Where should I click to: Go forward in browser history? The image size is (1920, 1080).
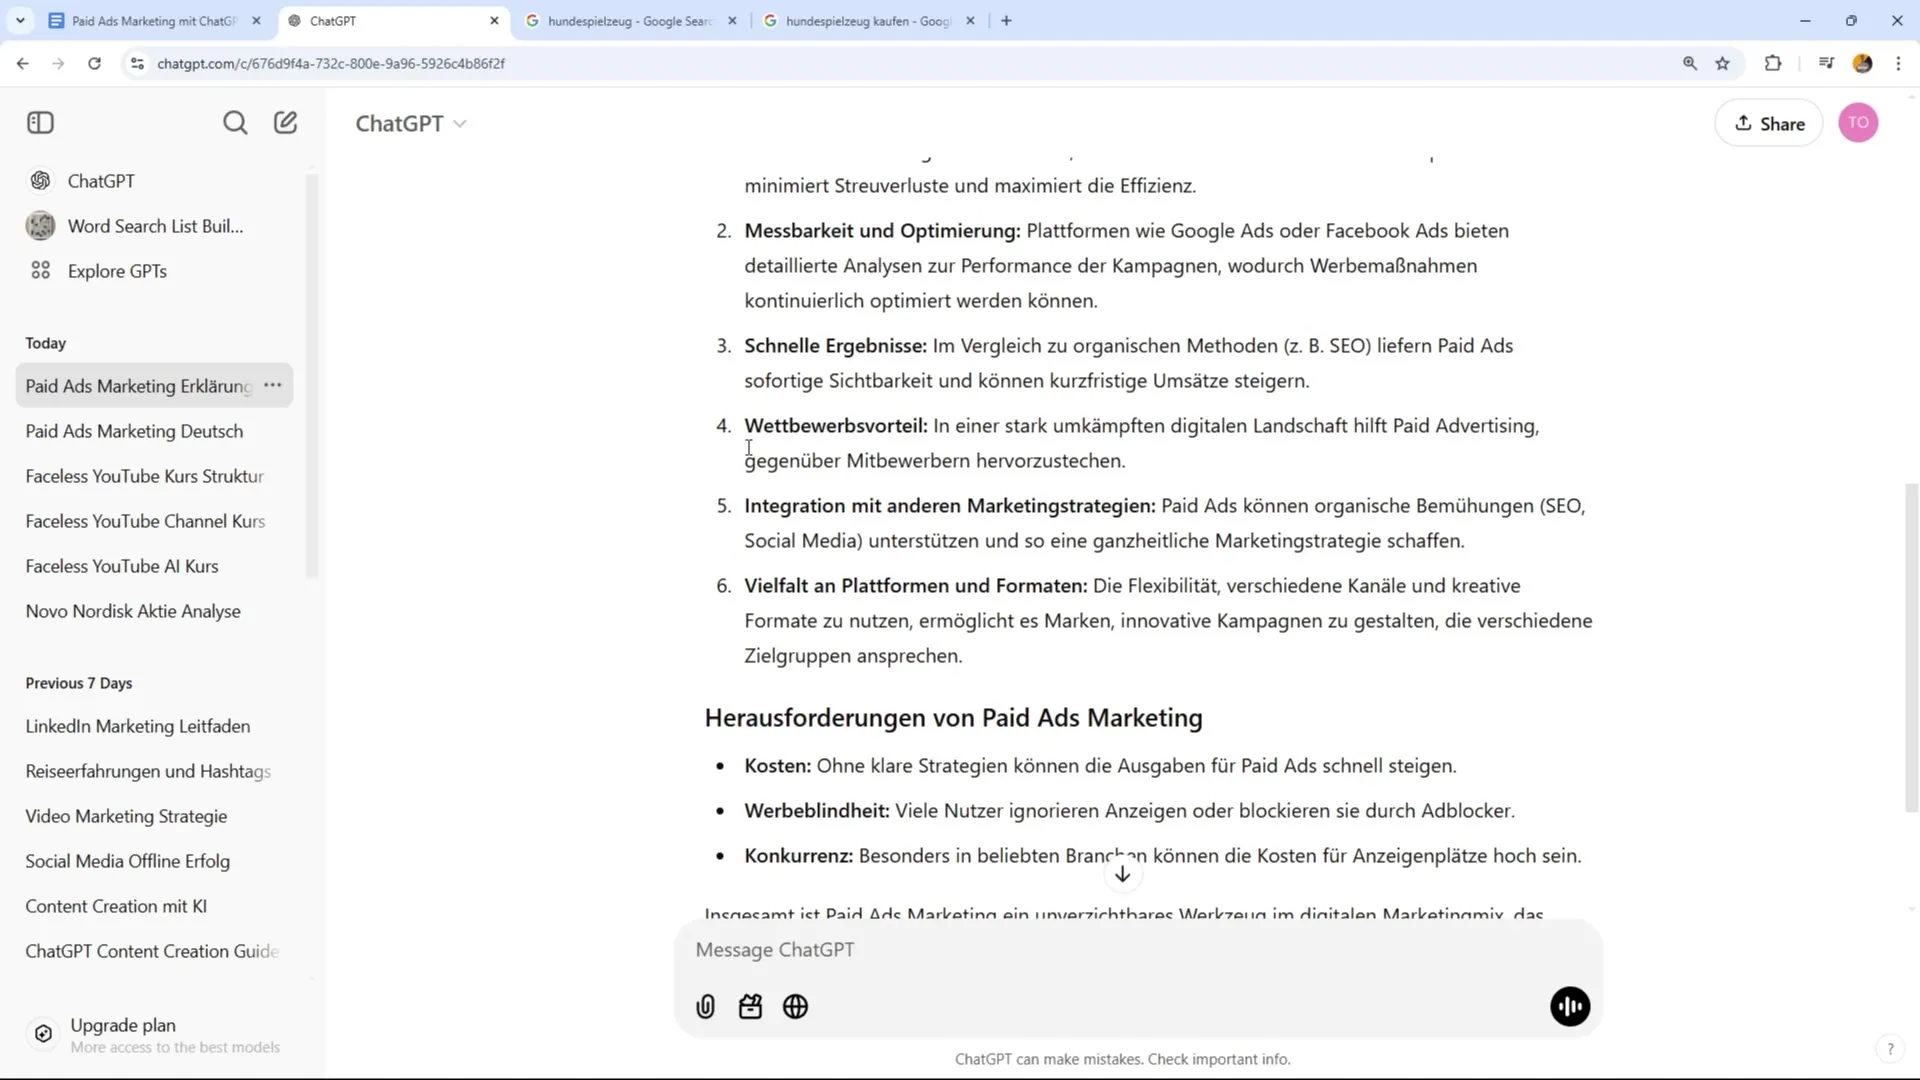(58, 63)
